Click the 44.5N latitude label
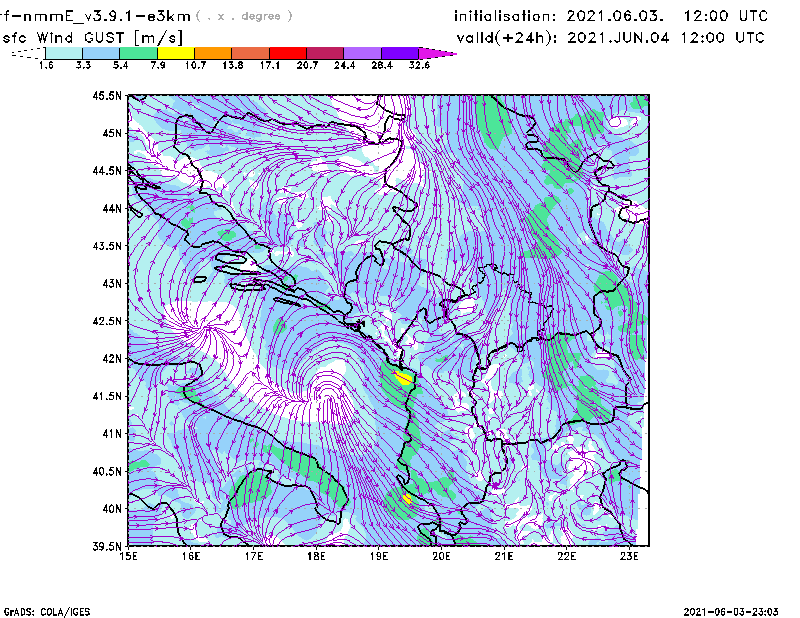This screenshot has height=618, width=800. 107,170
